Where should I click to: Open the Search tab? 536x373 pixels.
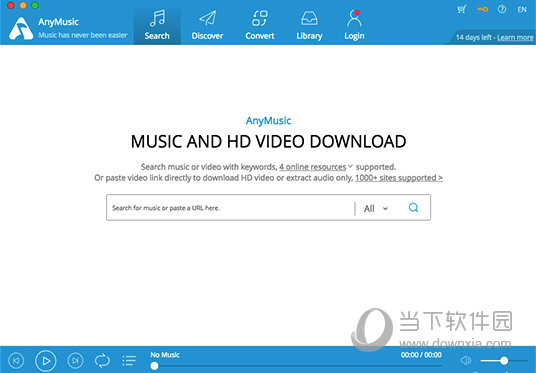click(x=157, y=25)
